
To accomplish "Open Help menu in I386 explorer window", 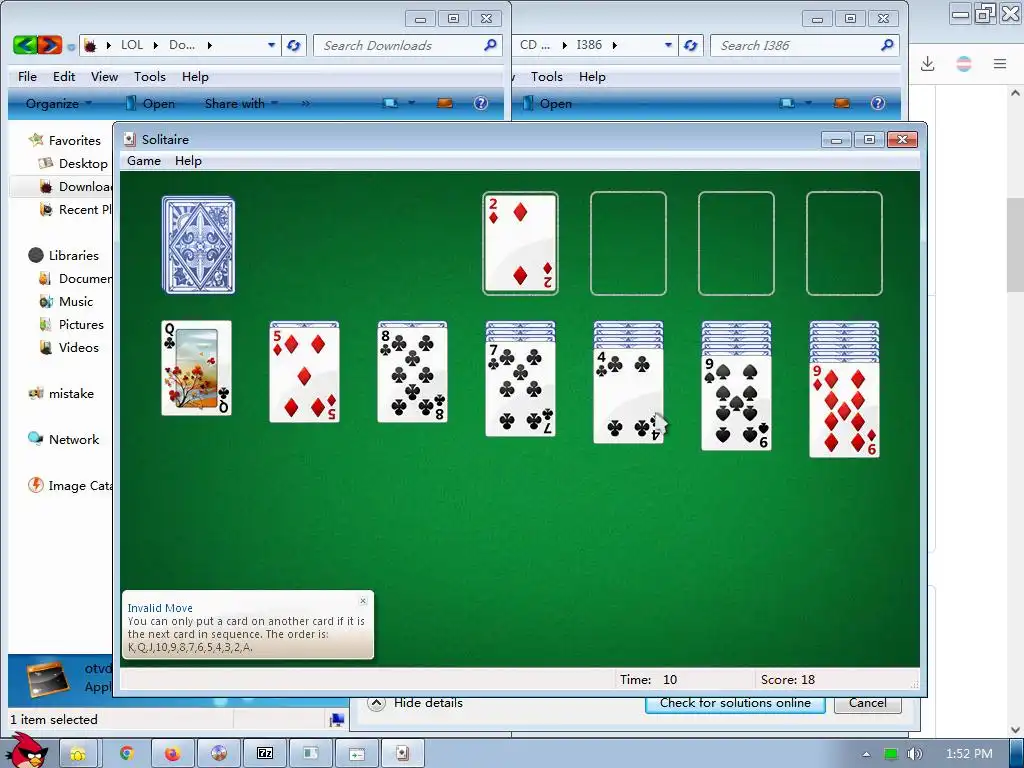I will pos(592,76).
